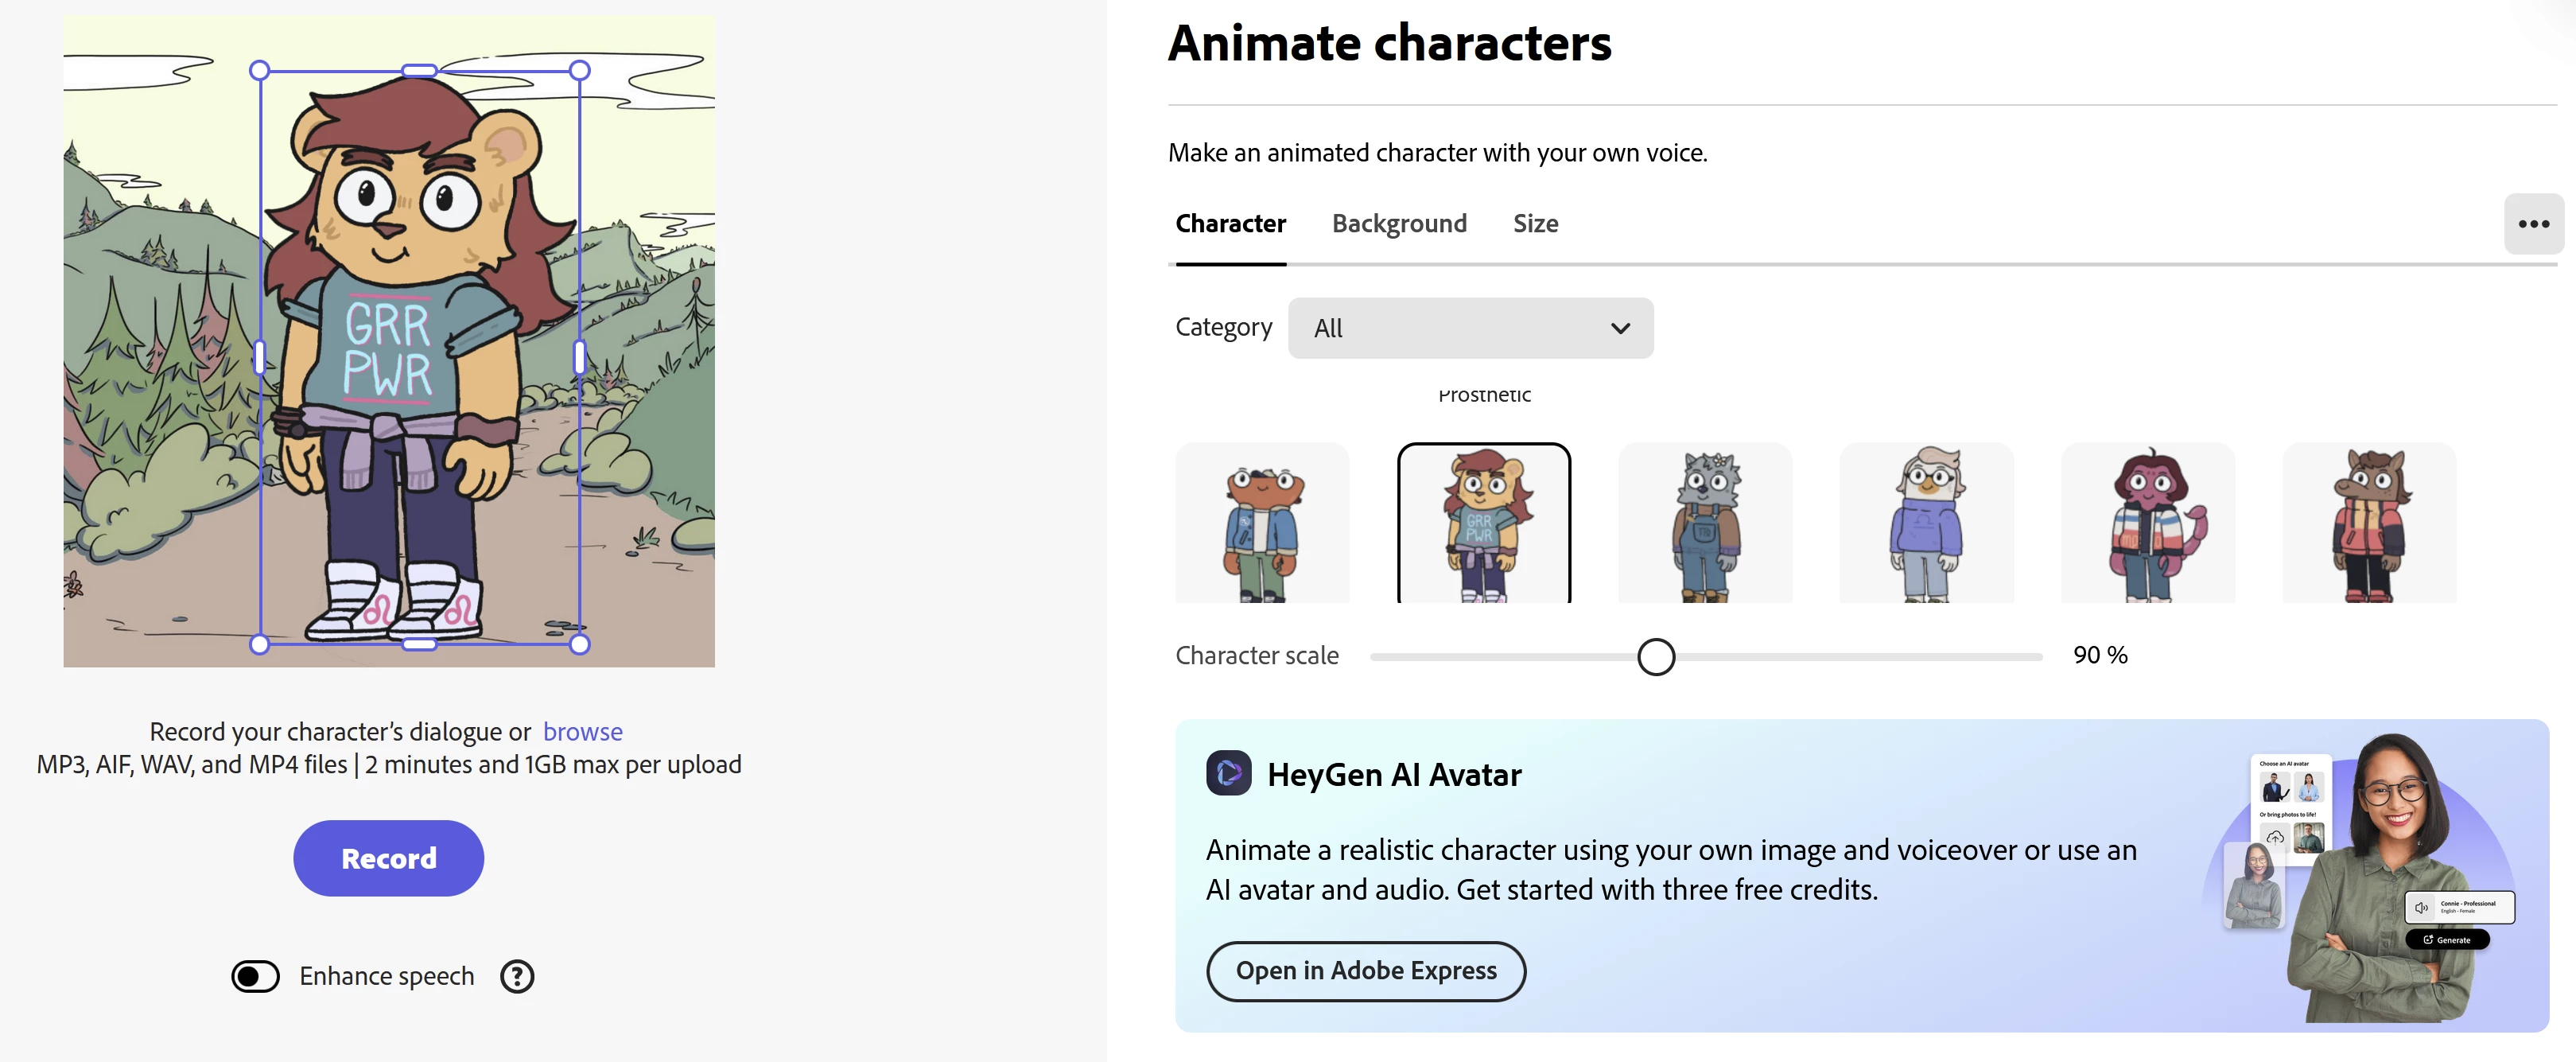
Task: Select the maroon character with striped sweater
Action: coord(2148,524)
